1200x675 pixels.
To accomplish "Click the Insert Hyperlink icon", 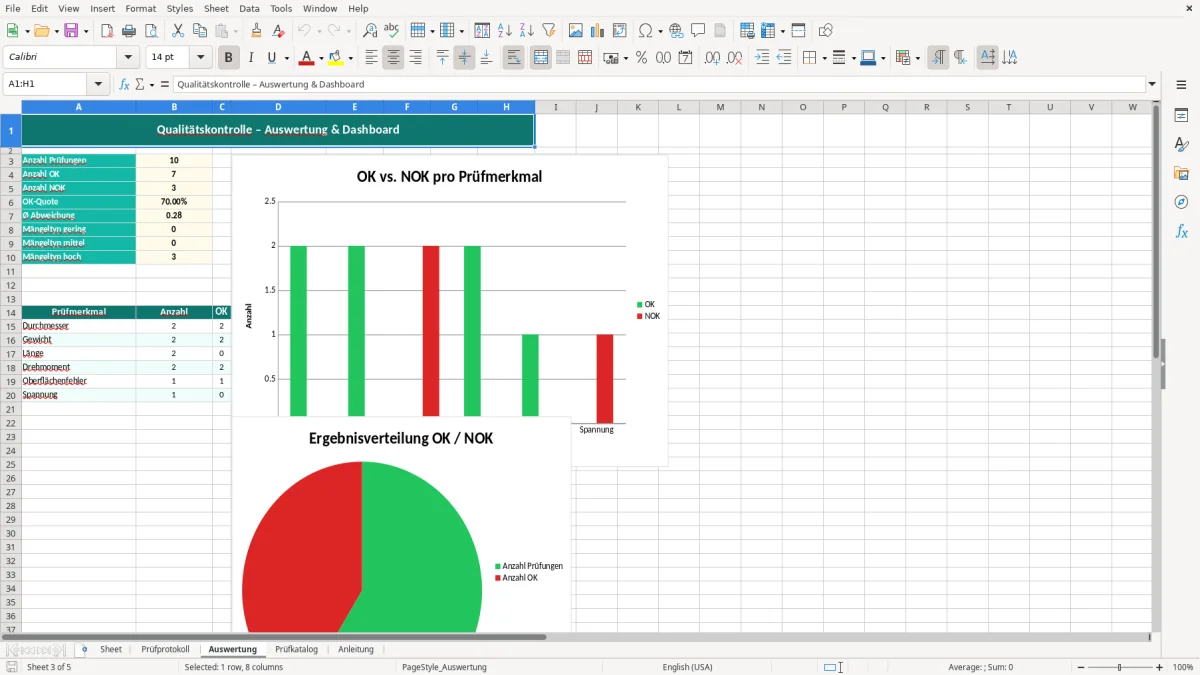I will point(676,31).
